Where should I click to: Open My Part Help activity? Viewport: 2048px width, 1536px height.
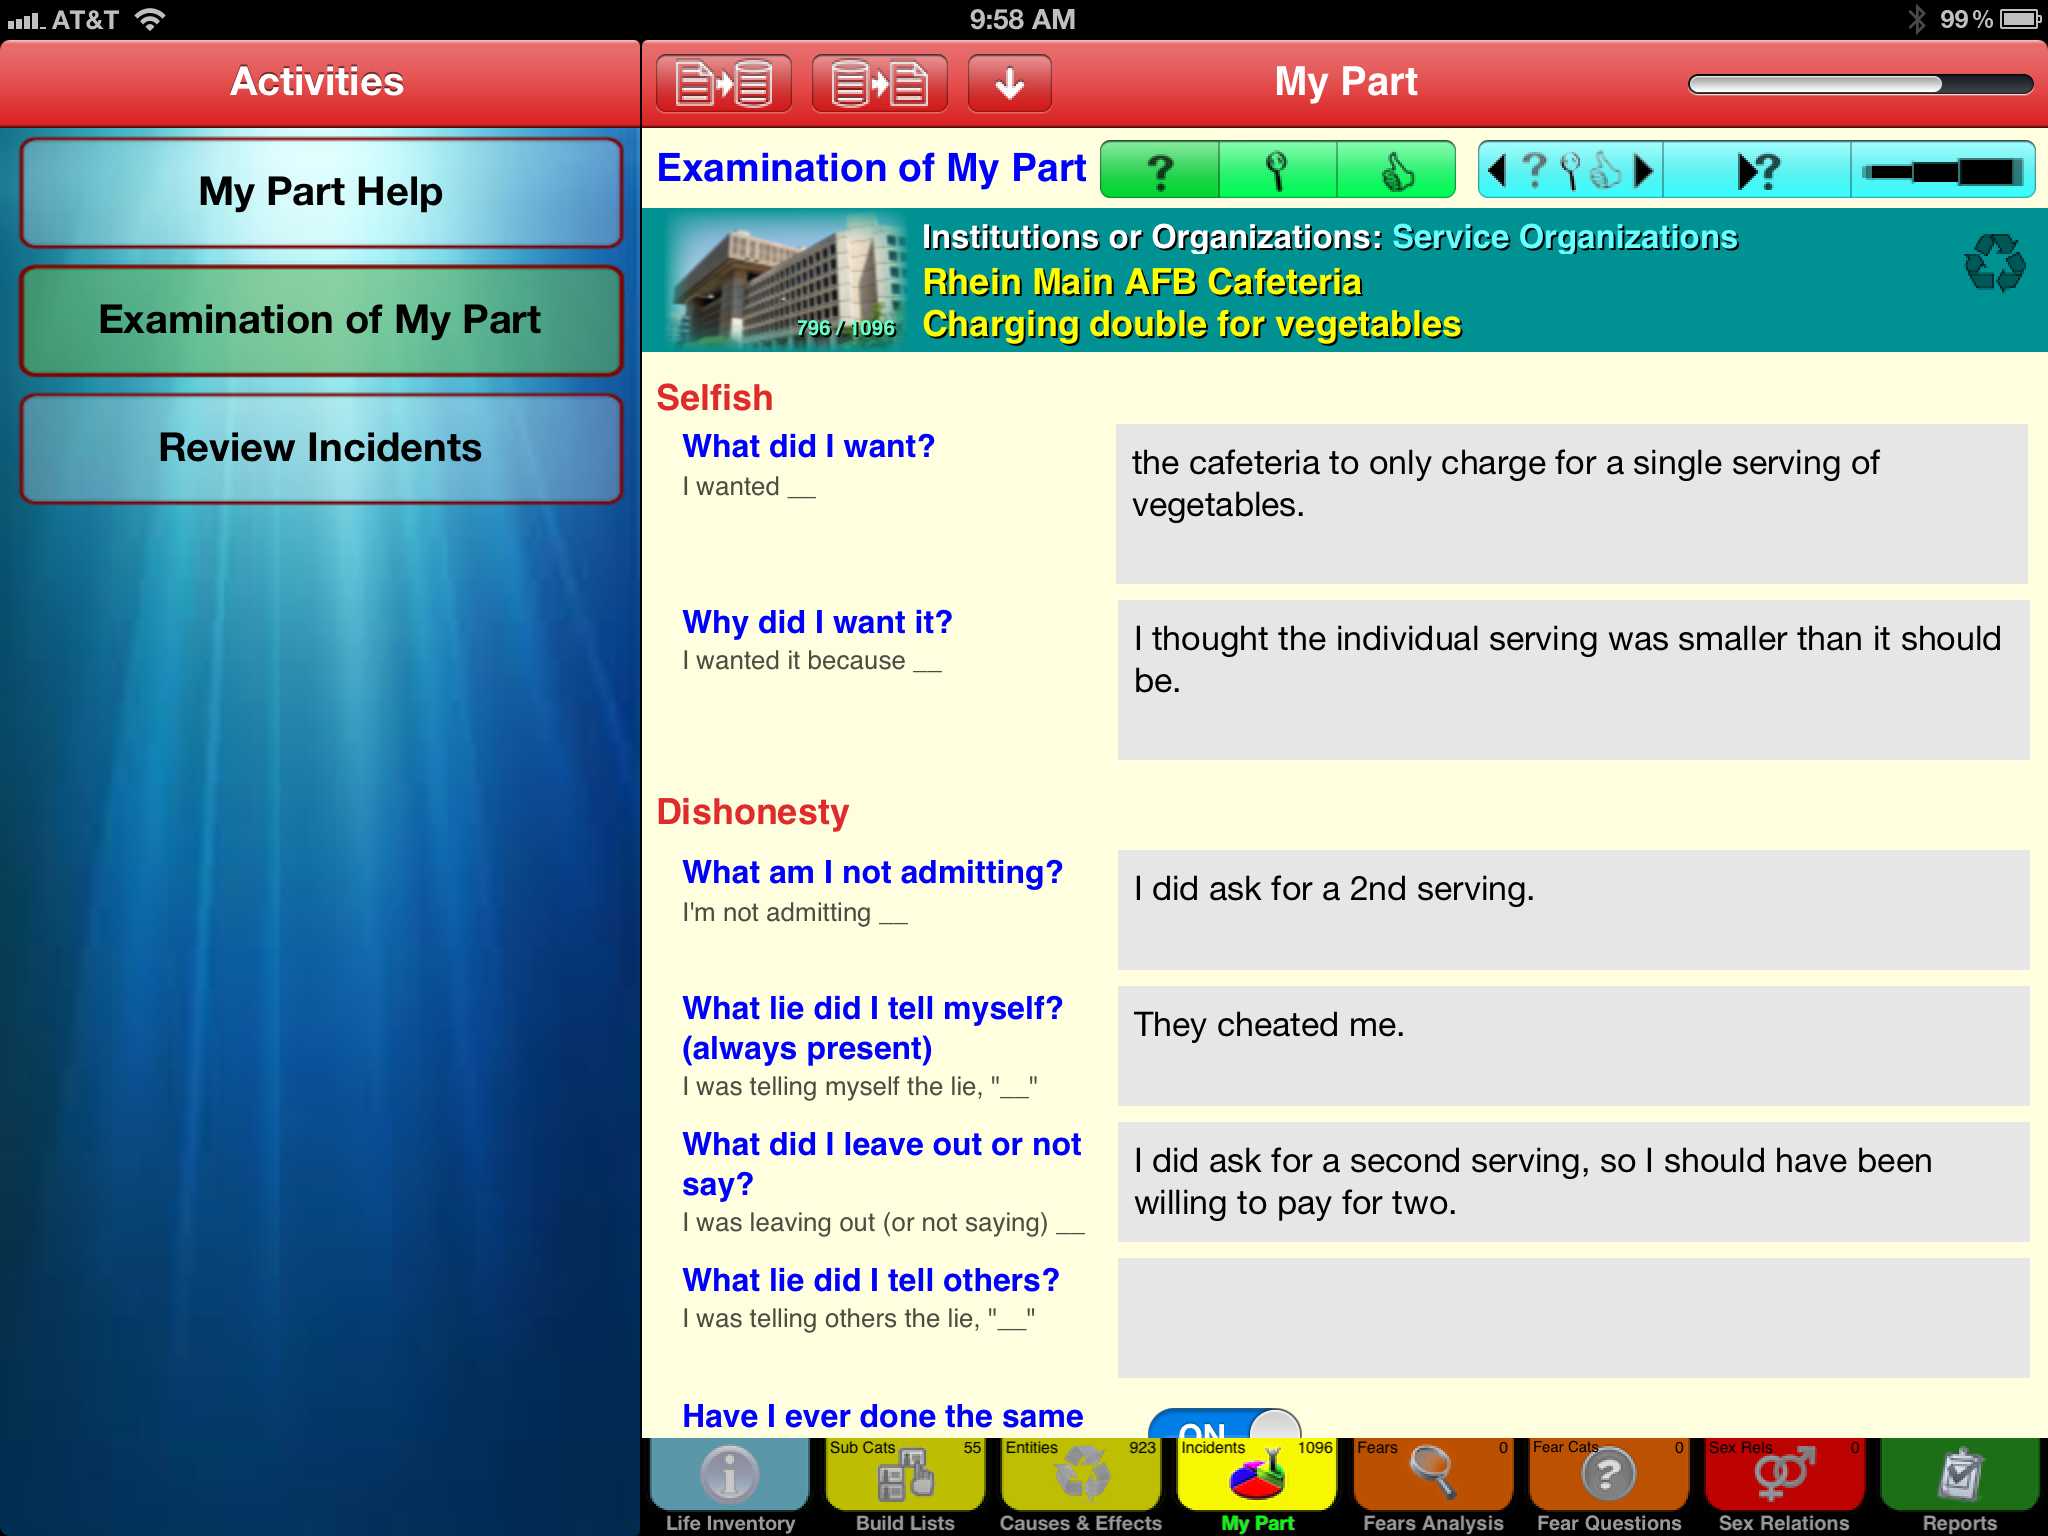click(321, 192)
